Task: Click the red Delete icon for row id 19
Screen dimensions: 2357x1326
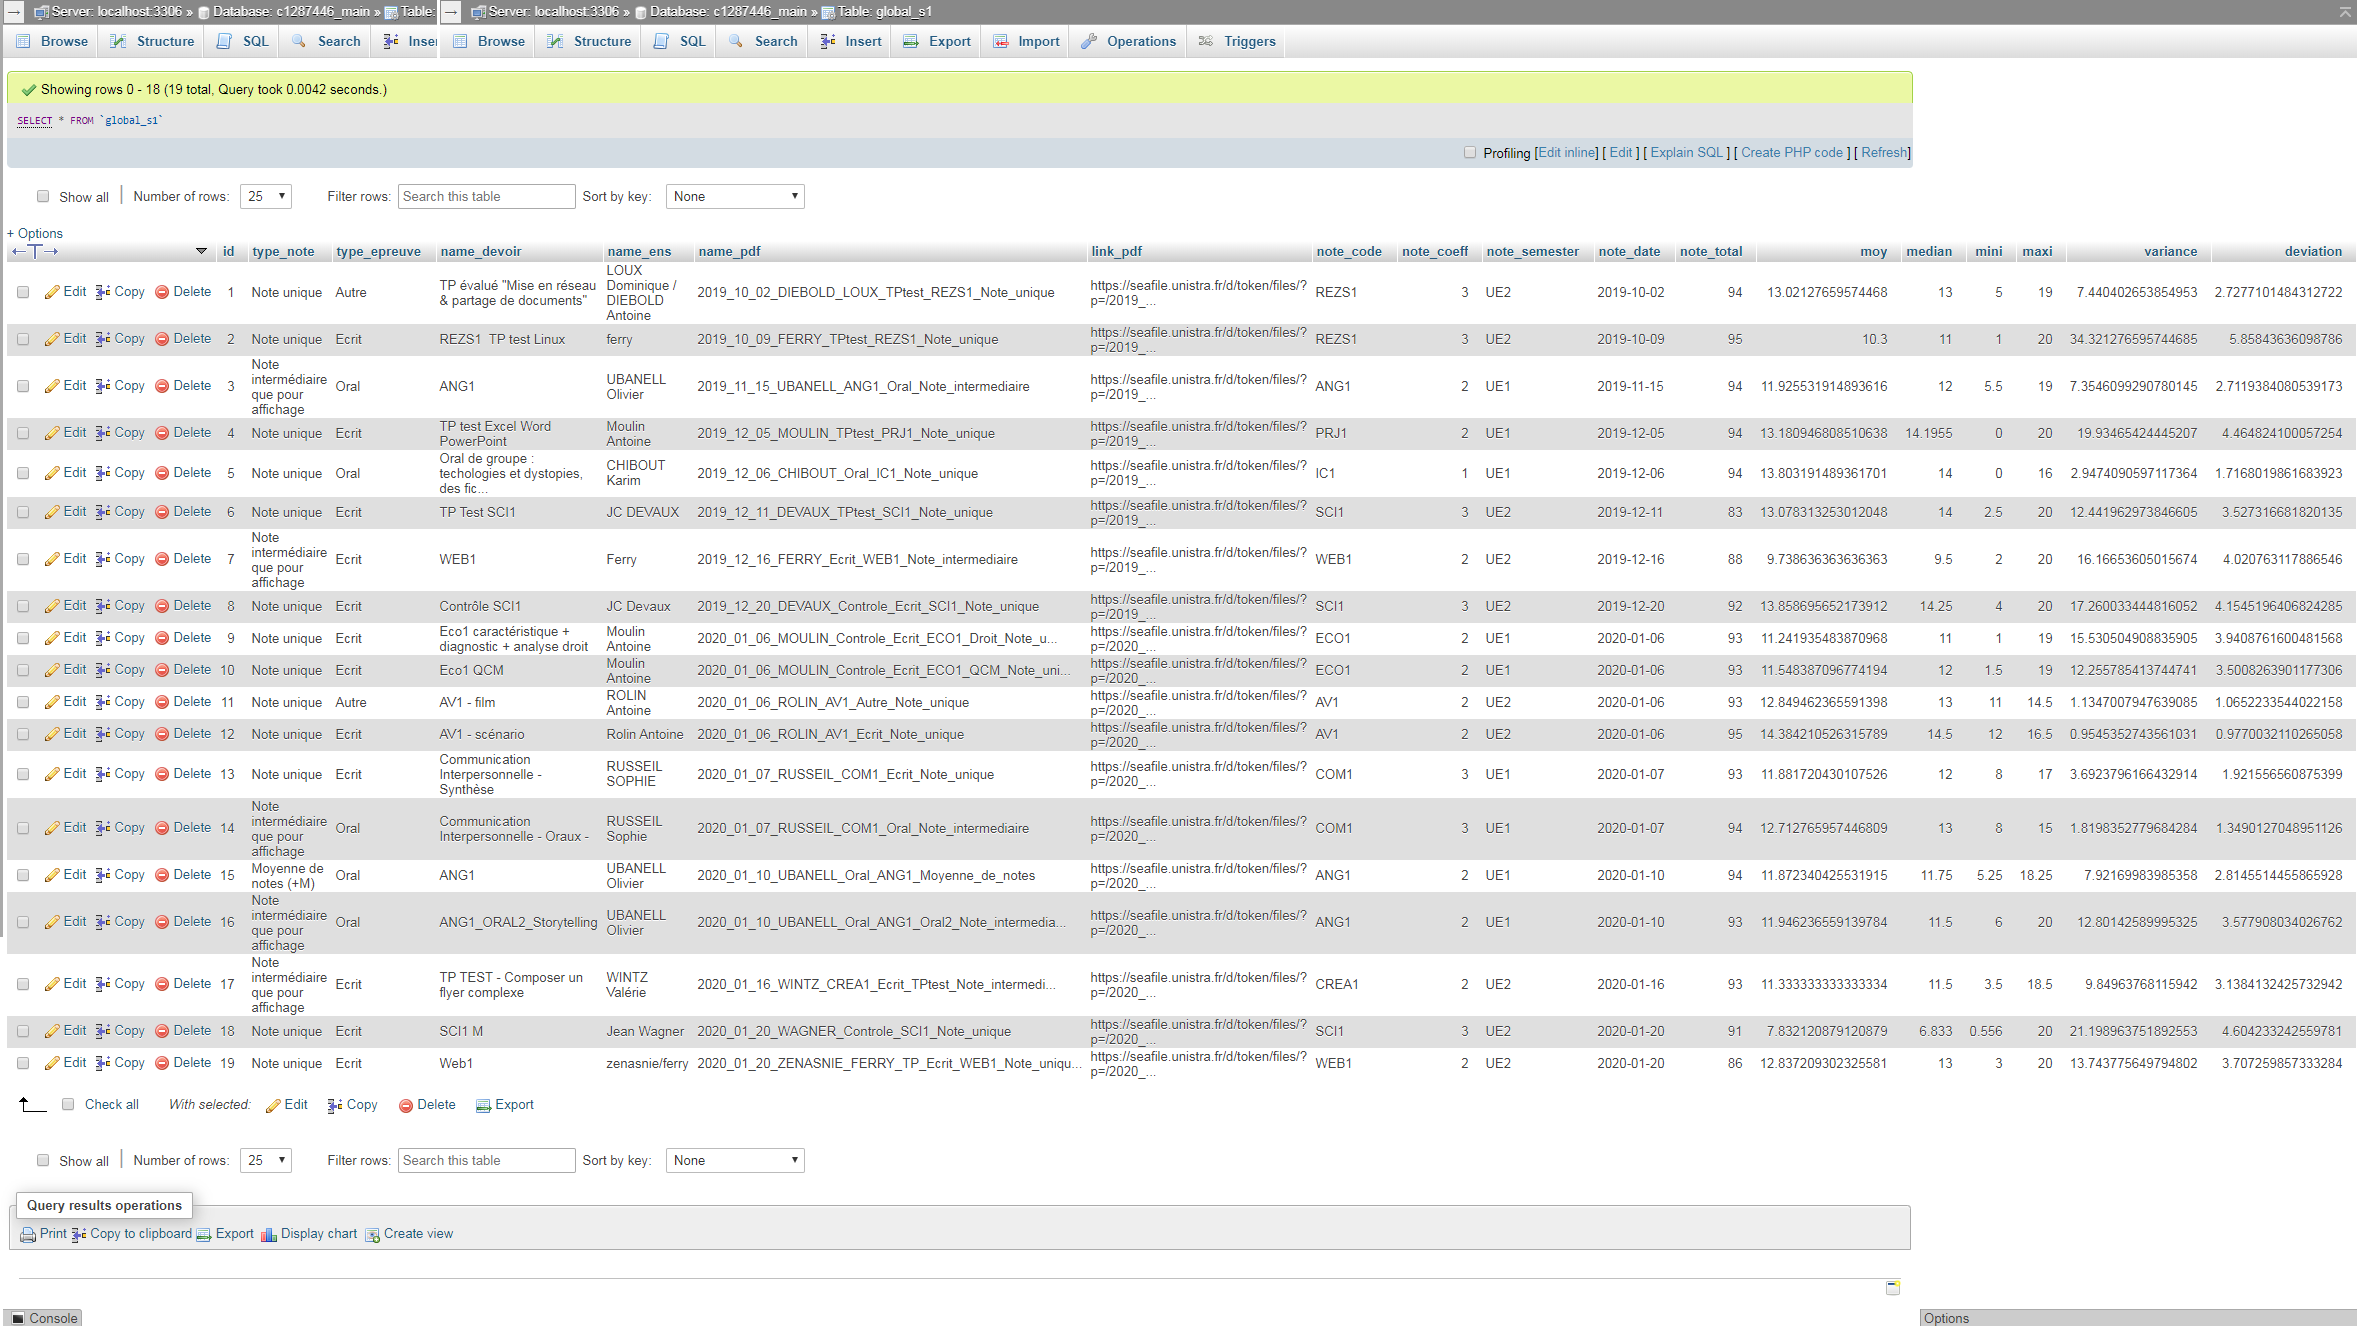Action: point(162,1063)
